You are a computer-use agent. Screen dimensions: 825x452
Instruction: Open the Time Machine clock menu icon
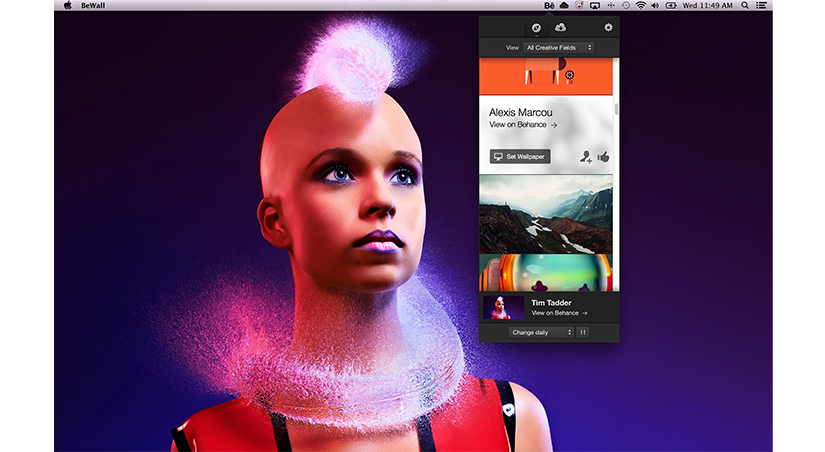click(x=626, y=5)
